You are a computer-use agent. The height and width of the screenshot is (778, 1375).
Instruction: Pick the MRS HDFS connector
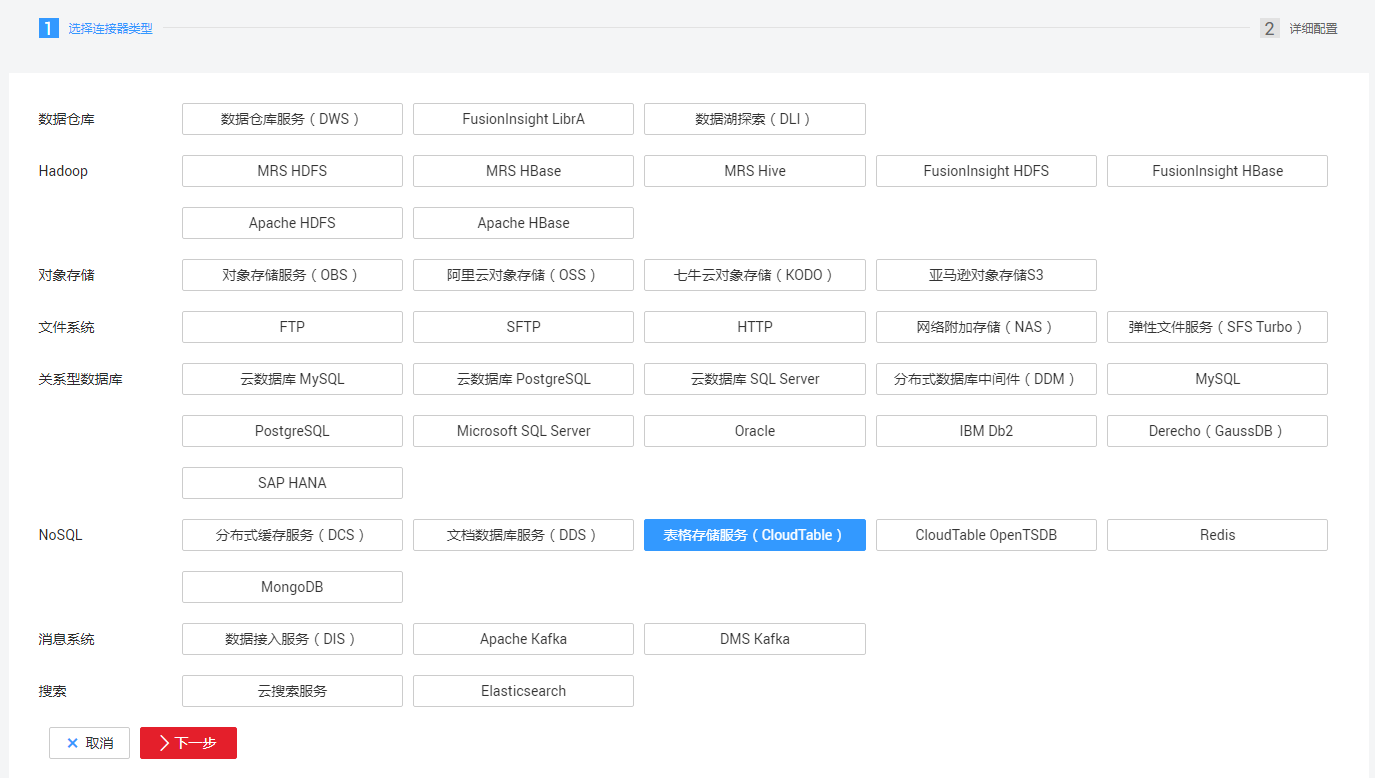292,171
